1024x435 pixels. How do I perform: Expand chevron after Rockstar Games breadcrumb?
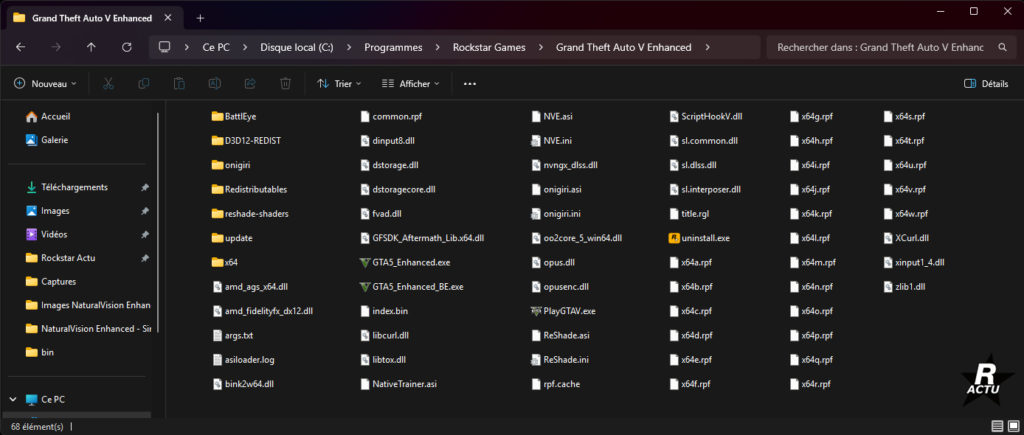(x=541, y=47)
